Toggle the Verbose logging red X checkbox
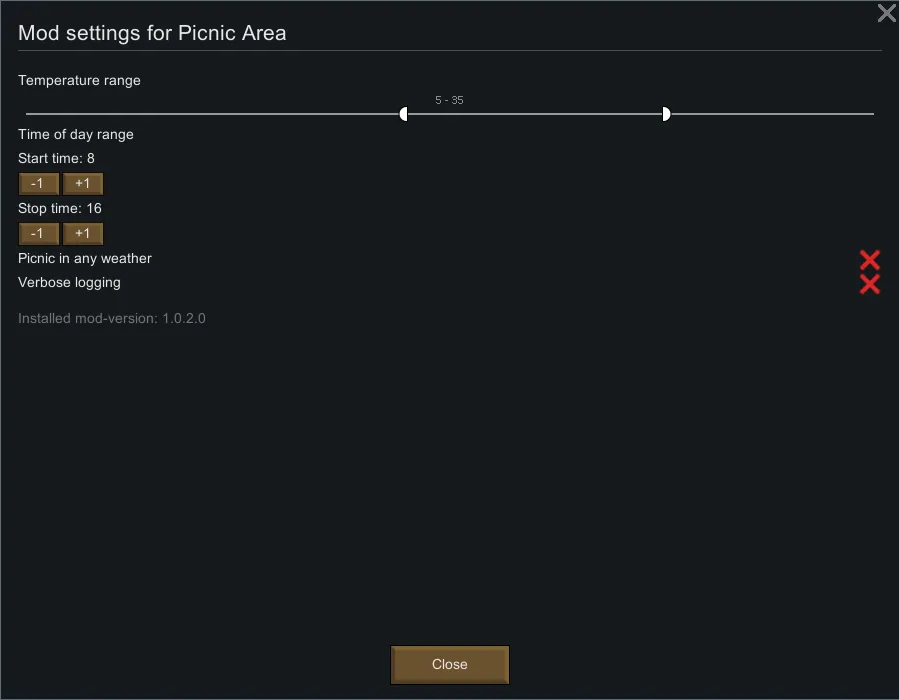 point(870,284)
